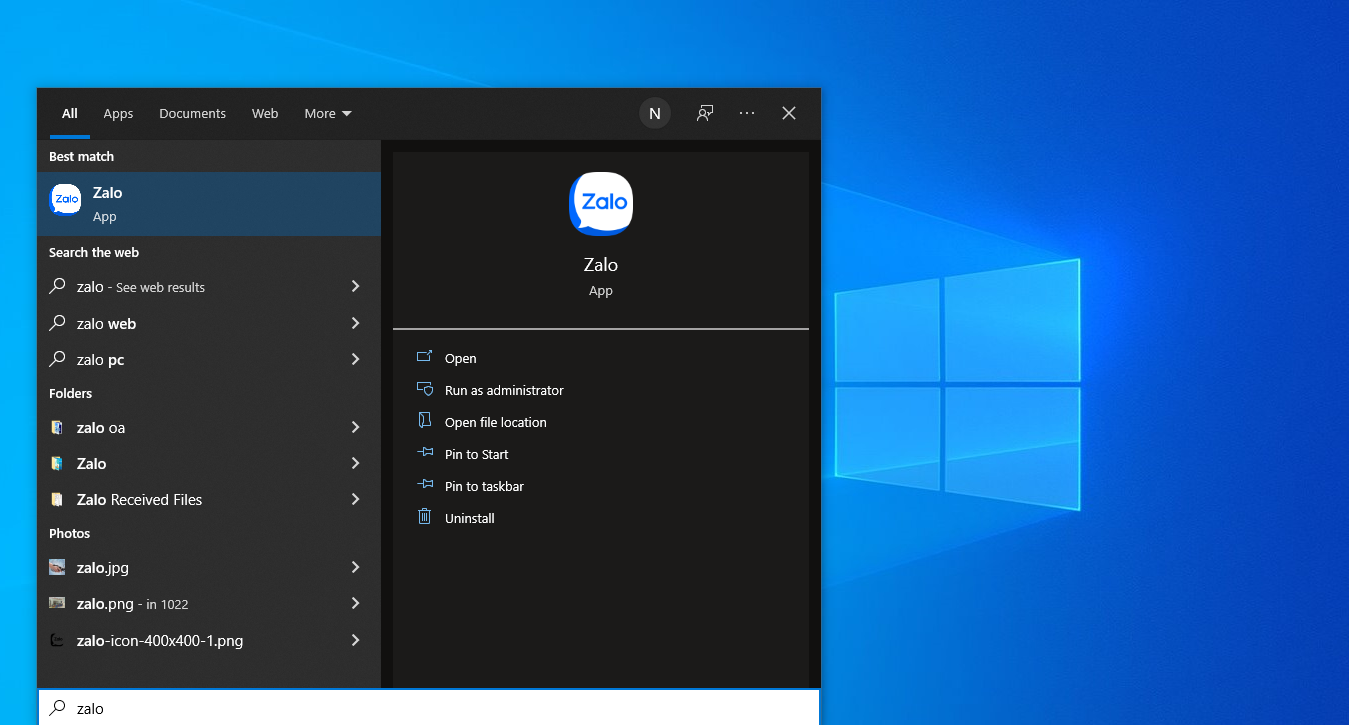Expand arrow for zalo-icon-400x400-1.png
1349x725 pixels.
click(x=355, y=640)
